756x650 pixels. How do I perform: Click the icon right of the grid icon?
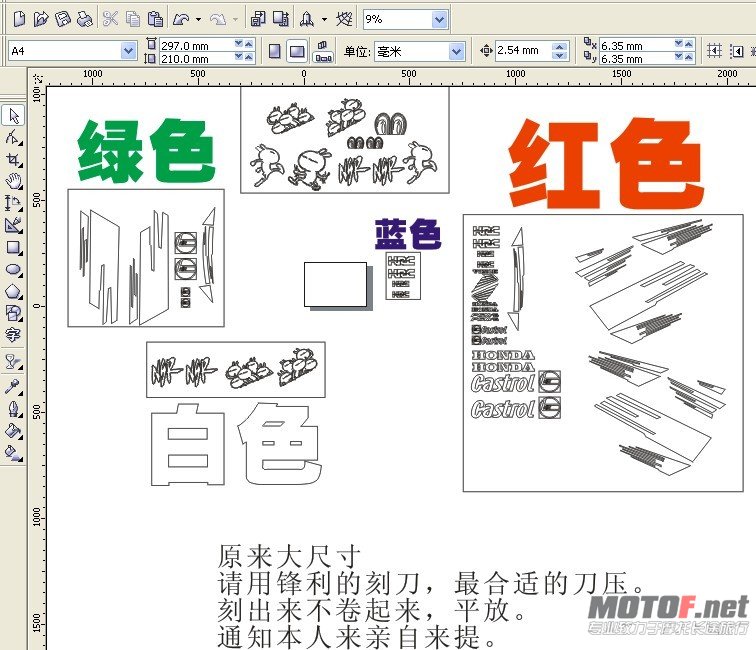click(x=737, y=51)
